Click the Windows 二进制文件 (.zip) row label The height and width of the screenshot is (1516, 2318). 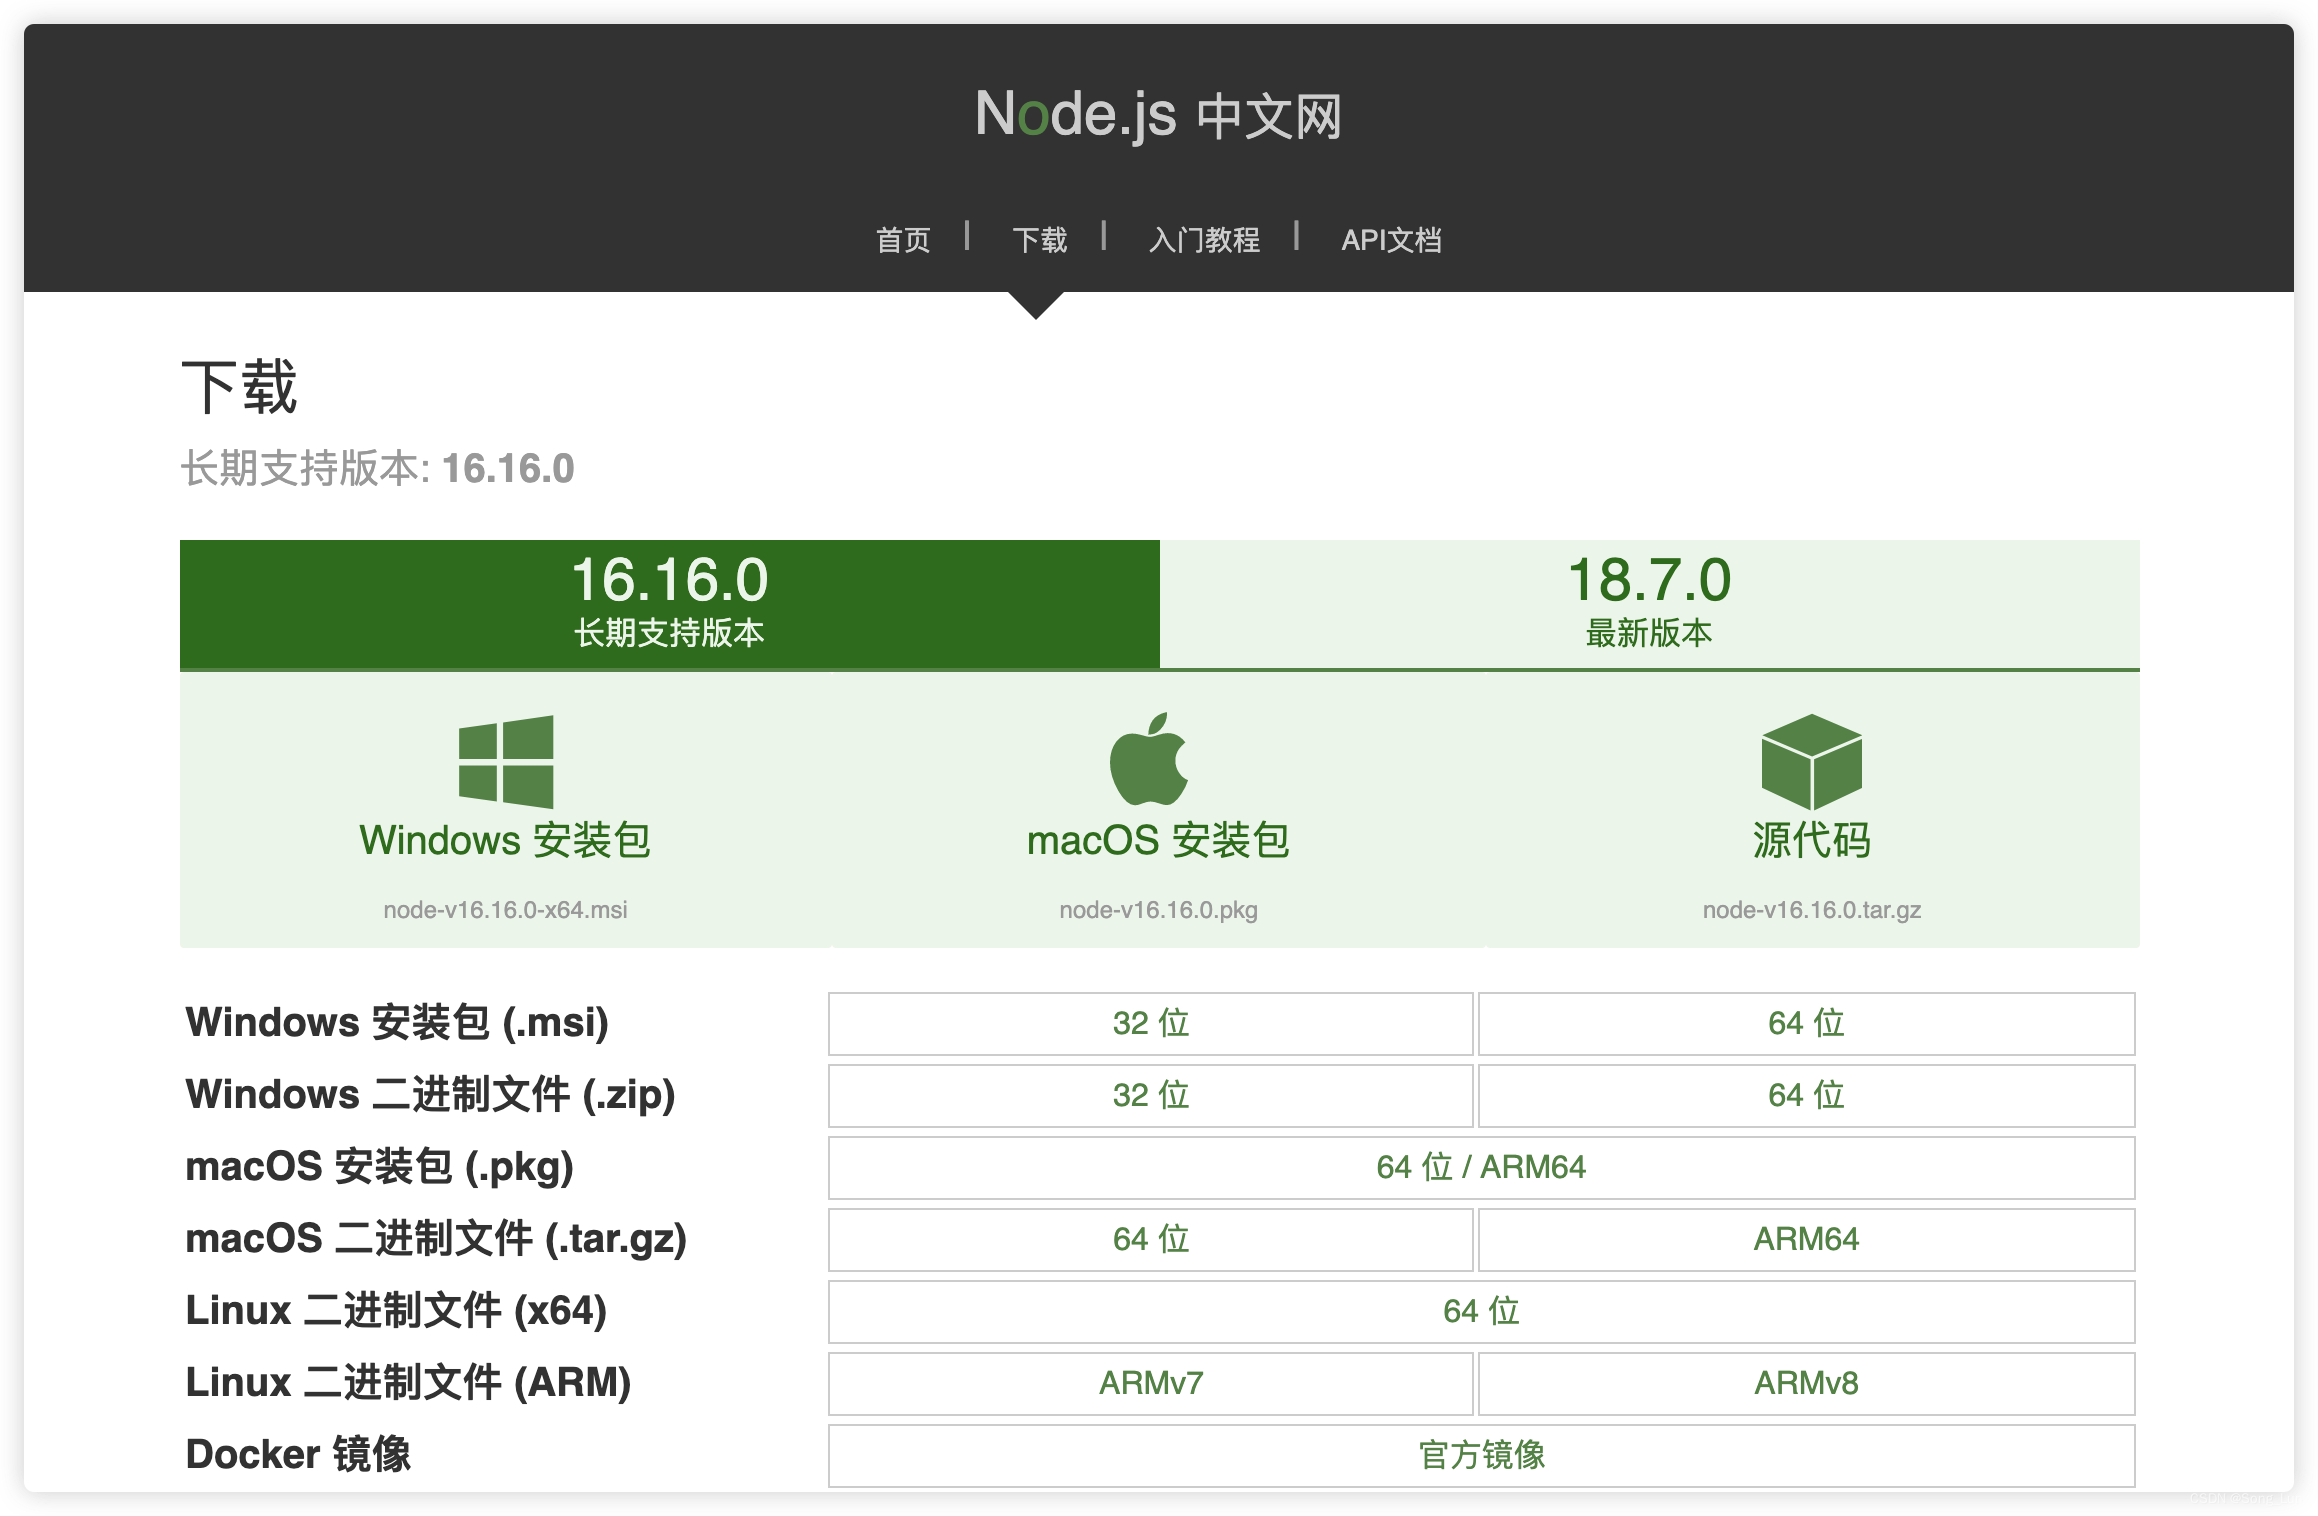point(431,1095)
